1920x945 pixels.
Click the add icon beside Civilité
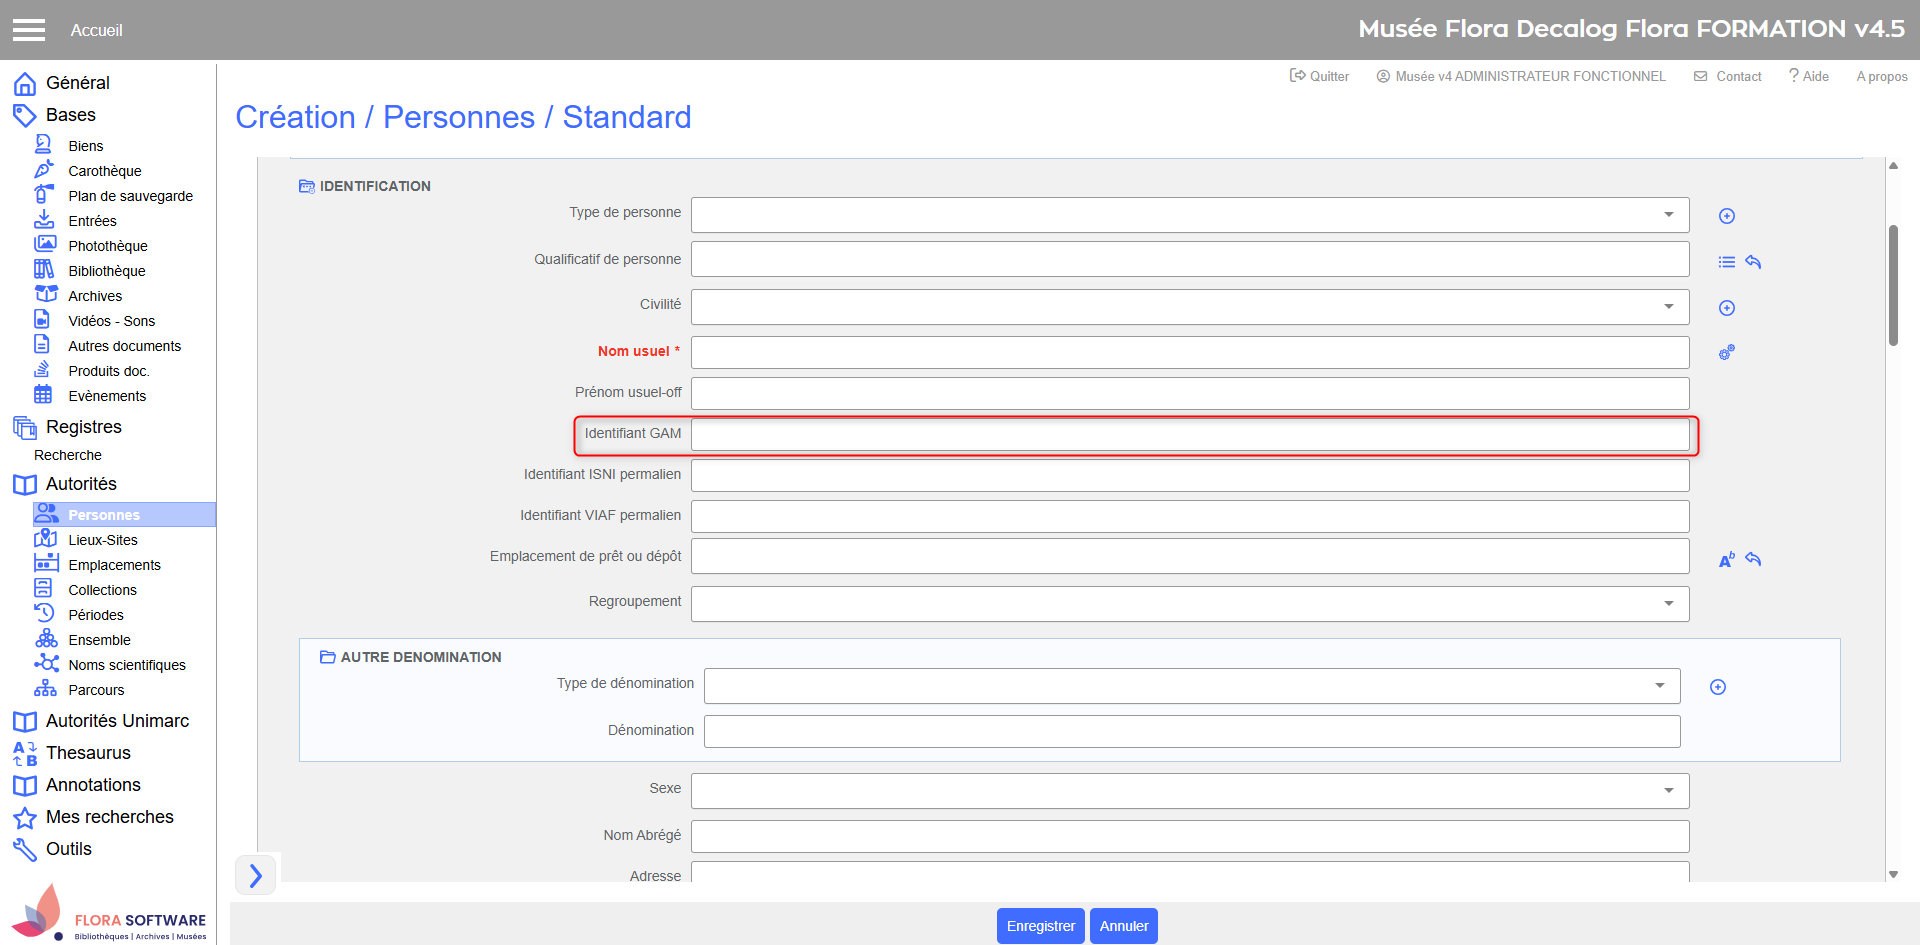click(1726, 308)
